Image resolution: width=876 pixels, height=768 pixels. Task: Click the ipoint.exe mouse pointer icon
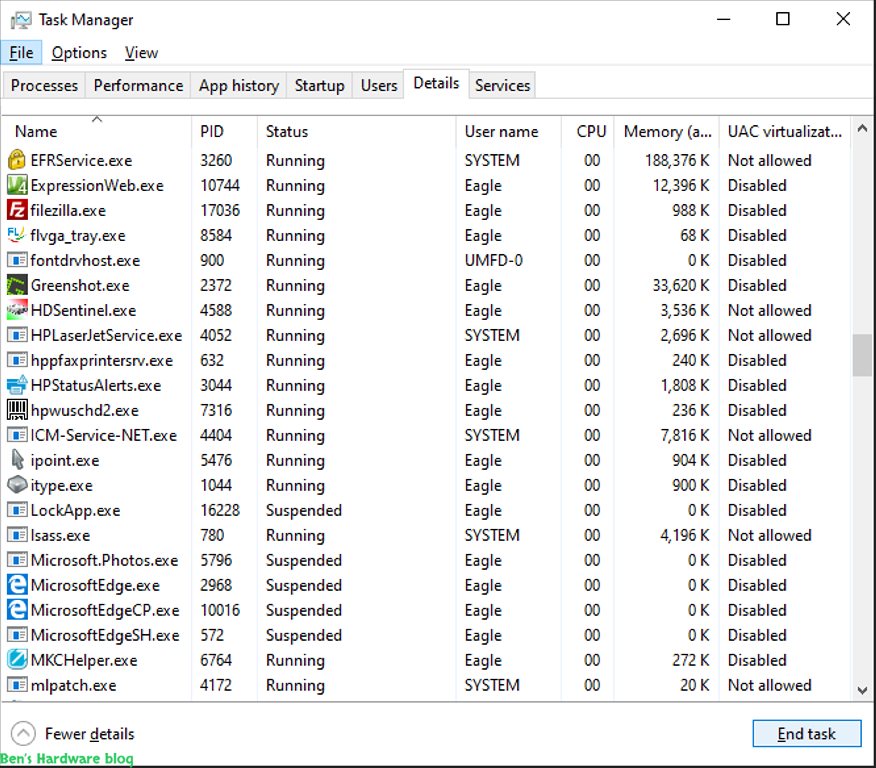tap(17, 460)
